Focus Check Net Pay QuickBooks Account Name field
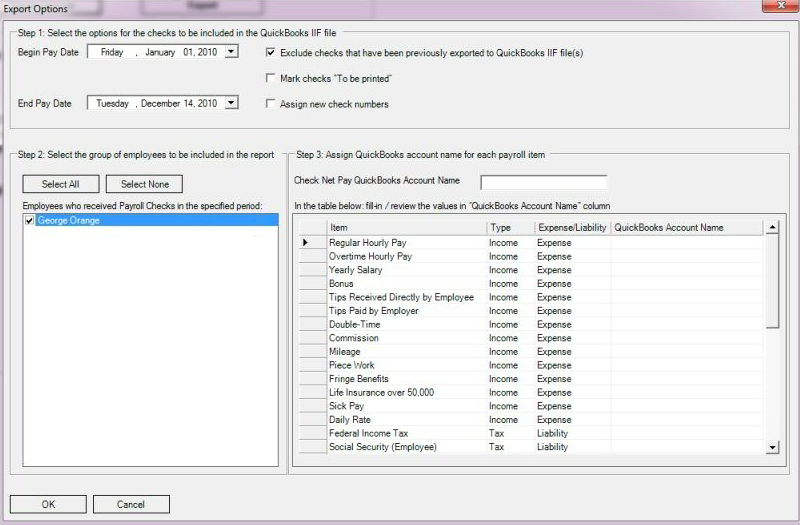800x525 pixels. (544, 182)
